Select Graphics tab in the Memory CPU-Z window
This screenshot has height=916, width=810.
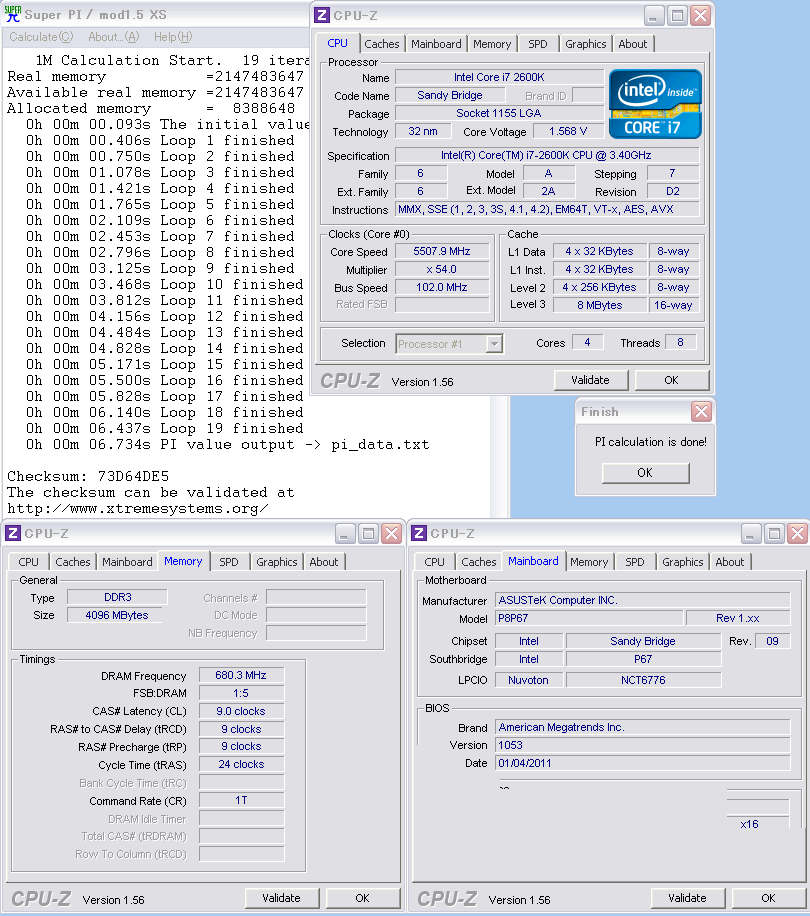point(277,562)
